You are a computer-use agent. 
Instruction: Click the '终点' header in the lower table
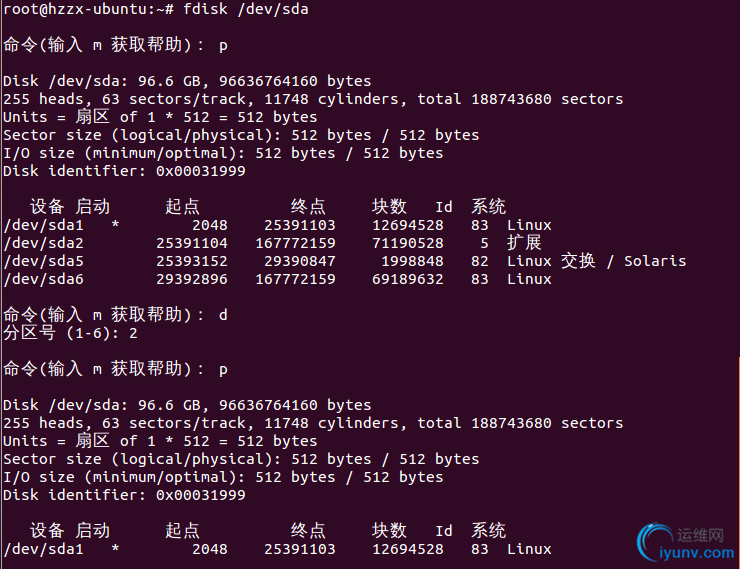tap(309, 531)
